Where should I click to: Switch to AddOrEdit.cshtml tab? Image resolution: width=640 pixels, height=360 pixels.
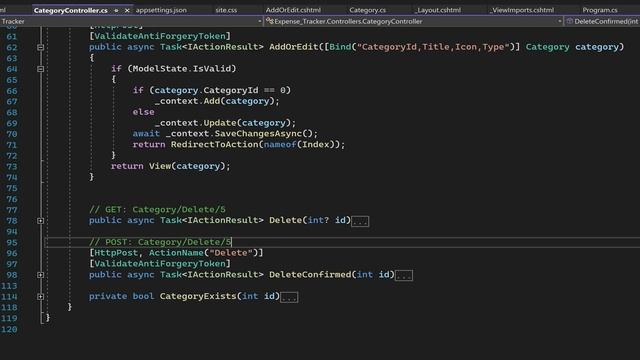293,10
